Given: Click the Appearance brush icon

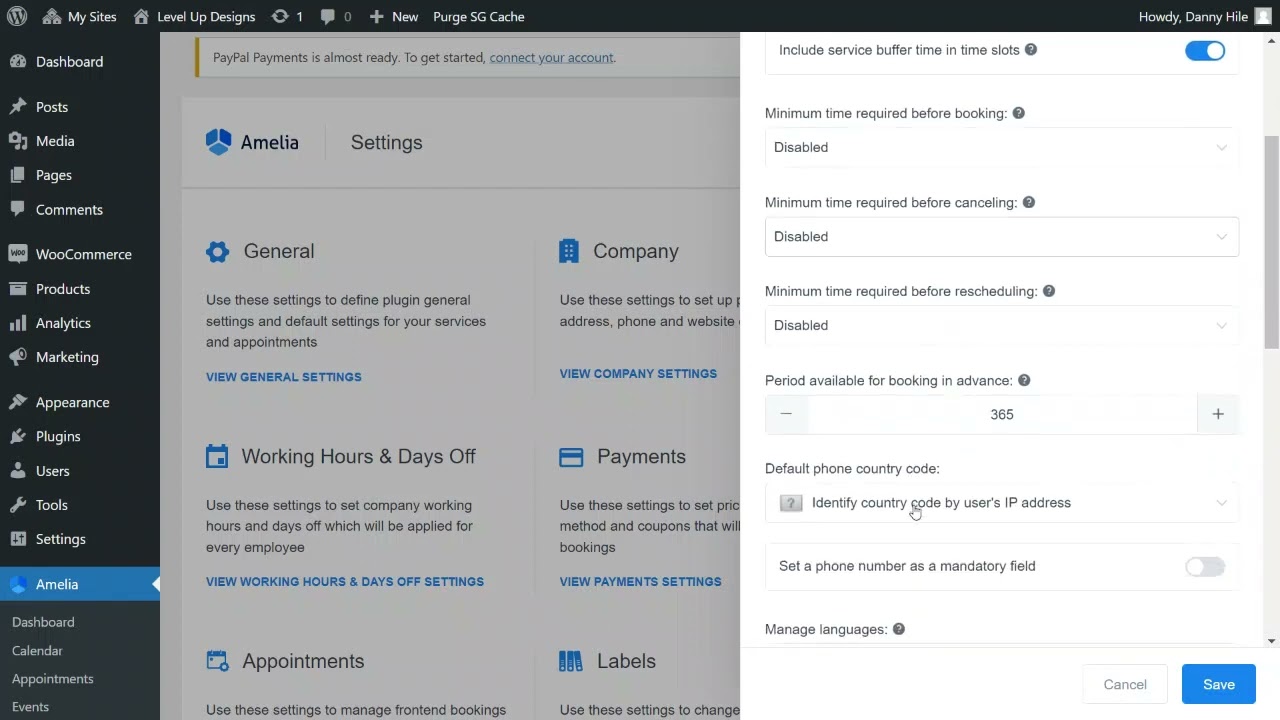Looking at the screenshot, I should pyautogui.click(x=18, y=402).
